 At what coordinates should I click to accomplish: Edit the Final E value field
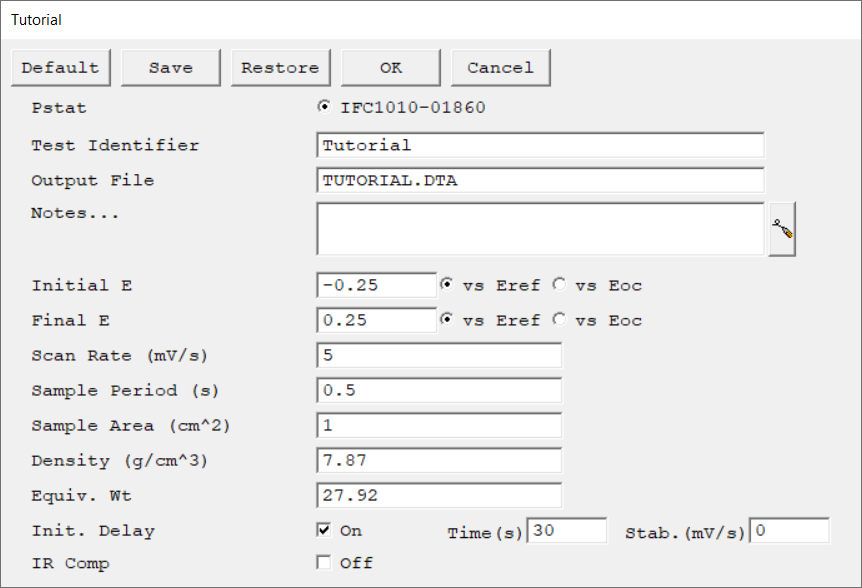tap(377, 320)
